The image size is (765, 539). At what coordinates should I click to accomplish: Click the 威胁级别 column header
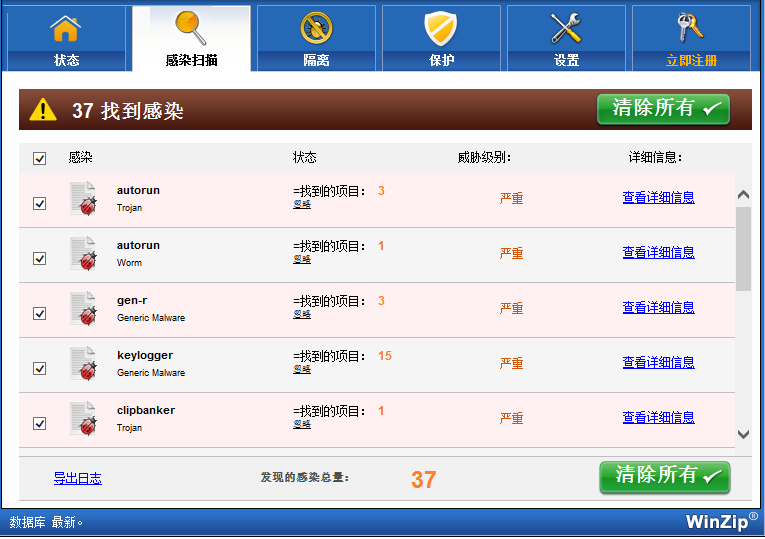[x=484, y=158]
